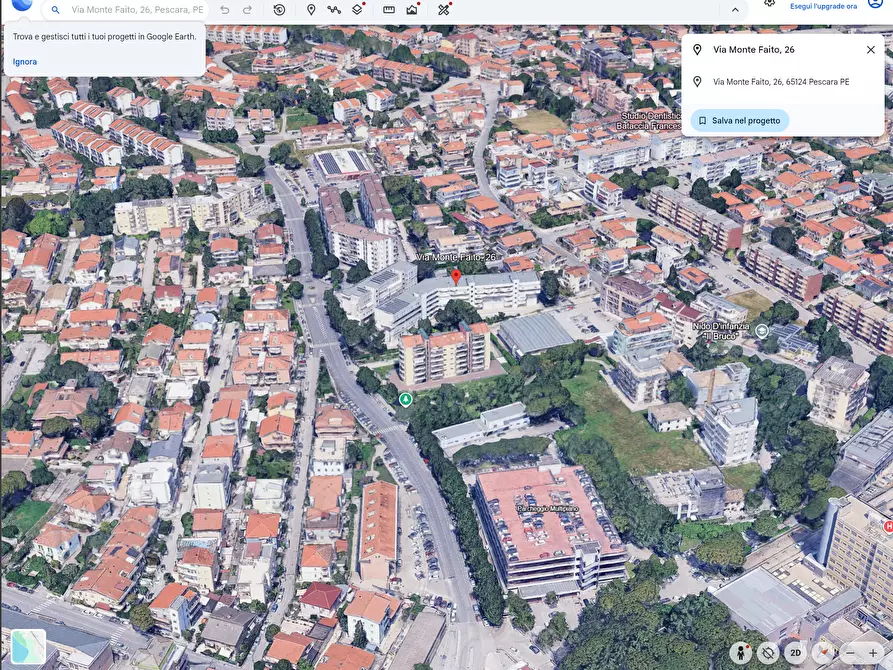Select the draw path tool
The height and width of the screenshot is (670, 893).
335,8
